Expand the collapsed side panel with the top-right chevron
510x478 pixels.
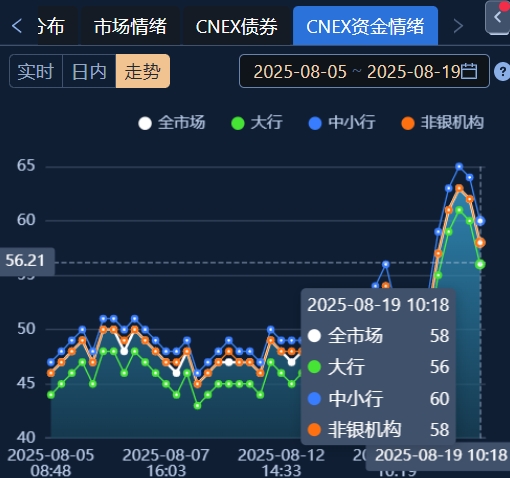coord(497,17)
